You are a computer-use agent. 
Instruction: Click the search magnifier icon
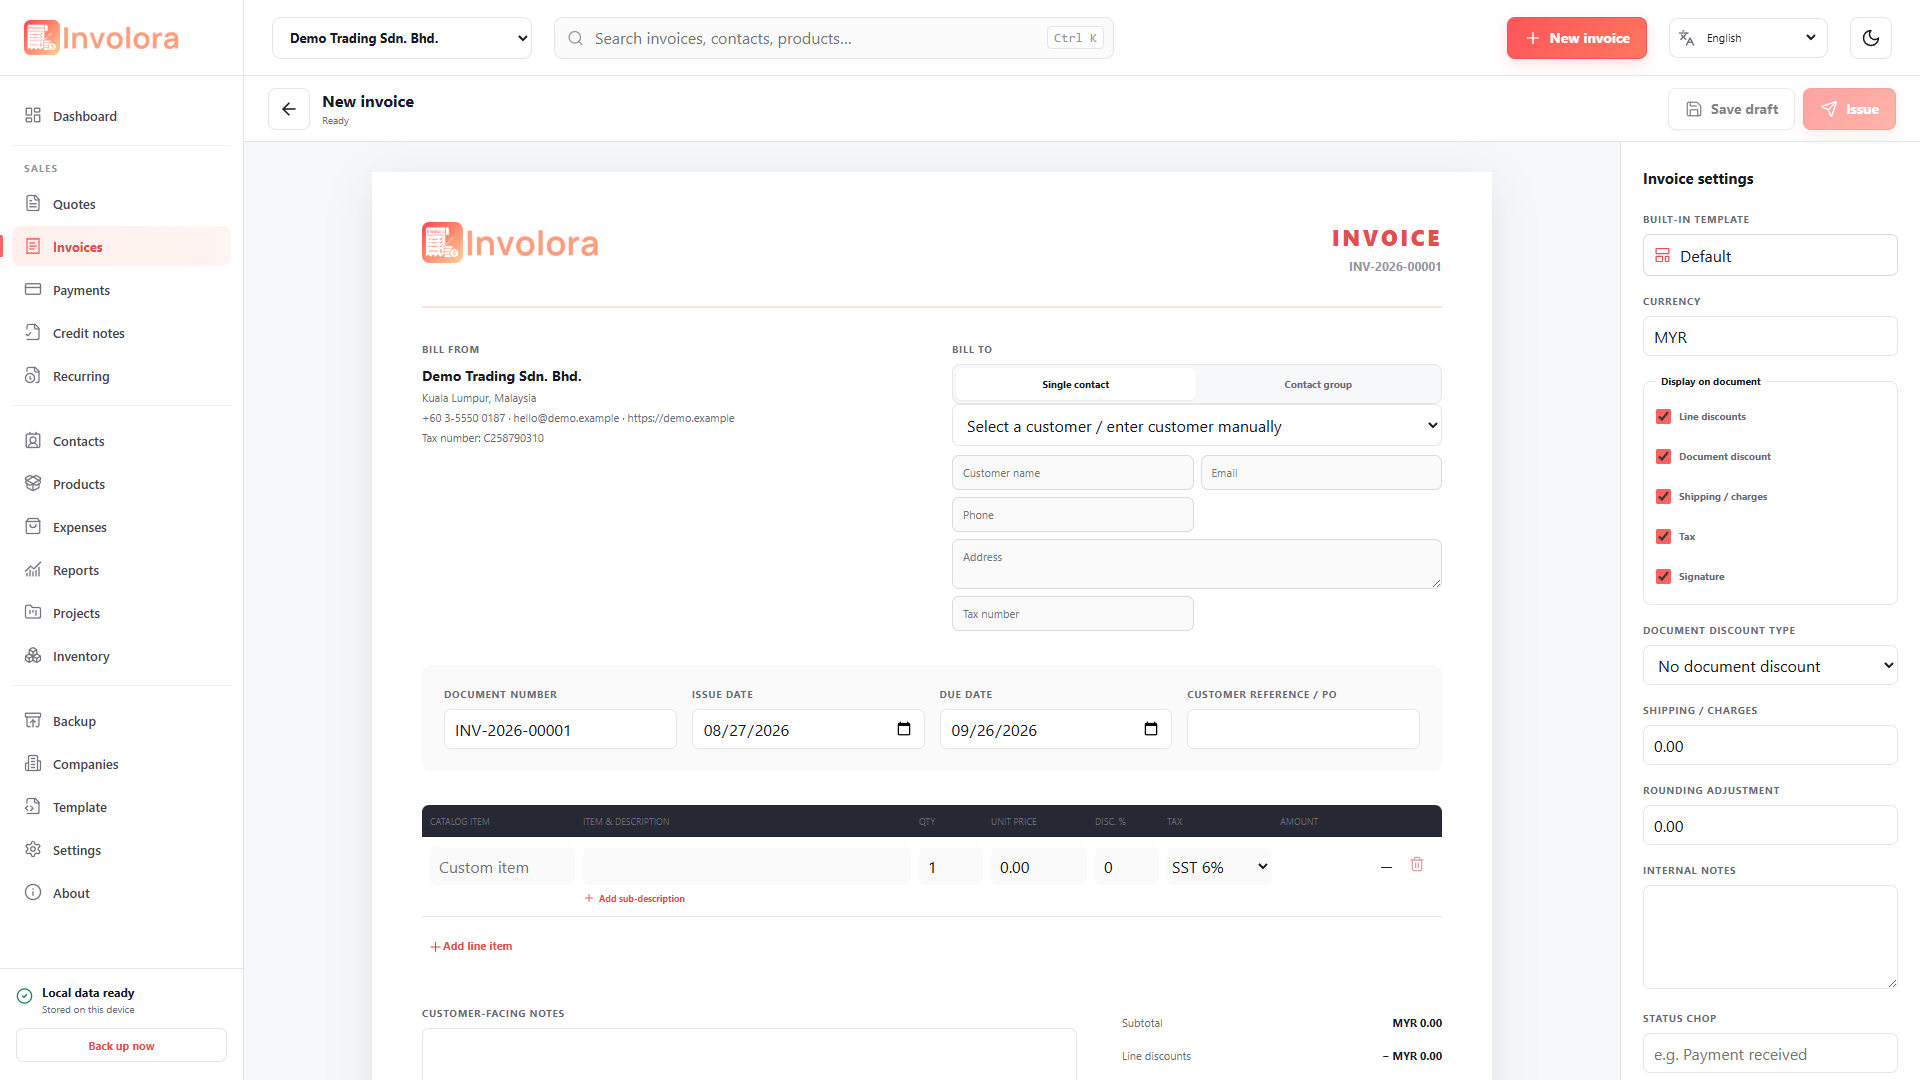point(576,38)
